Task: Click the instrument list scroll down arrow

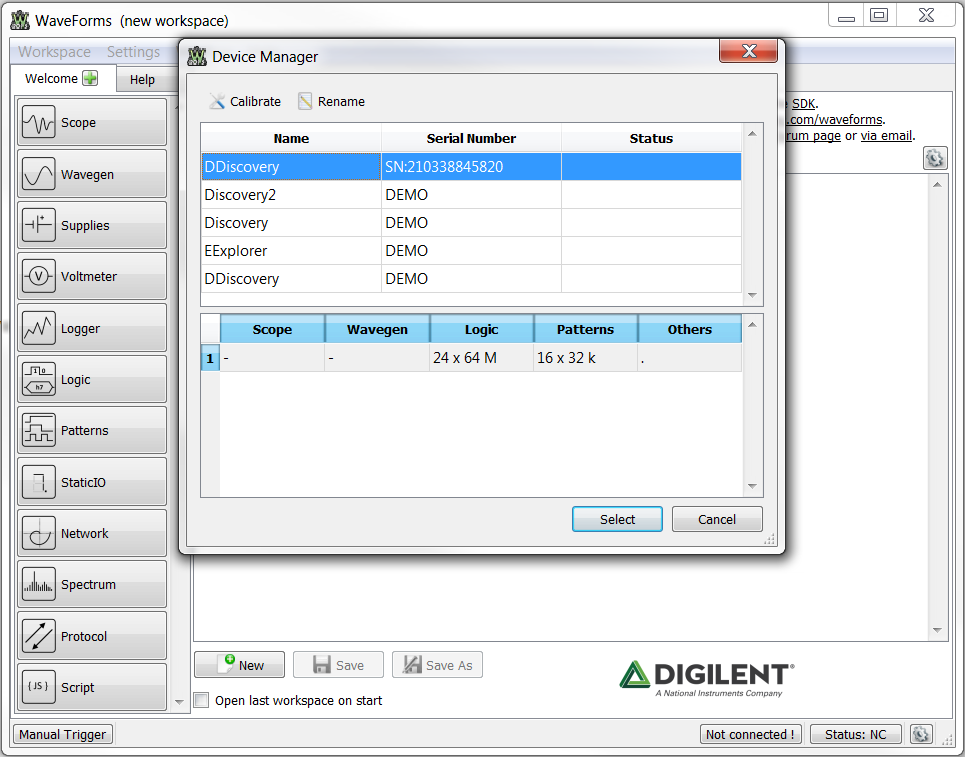Action: [180, 702]
